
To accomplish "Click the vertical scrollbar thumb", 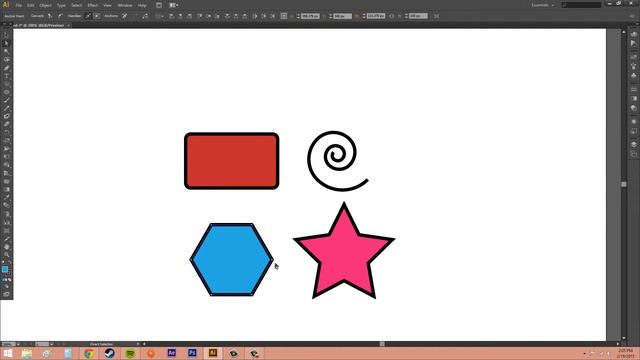I will click(624, 184).
